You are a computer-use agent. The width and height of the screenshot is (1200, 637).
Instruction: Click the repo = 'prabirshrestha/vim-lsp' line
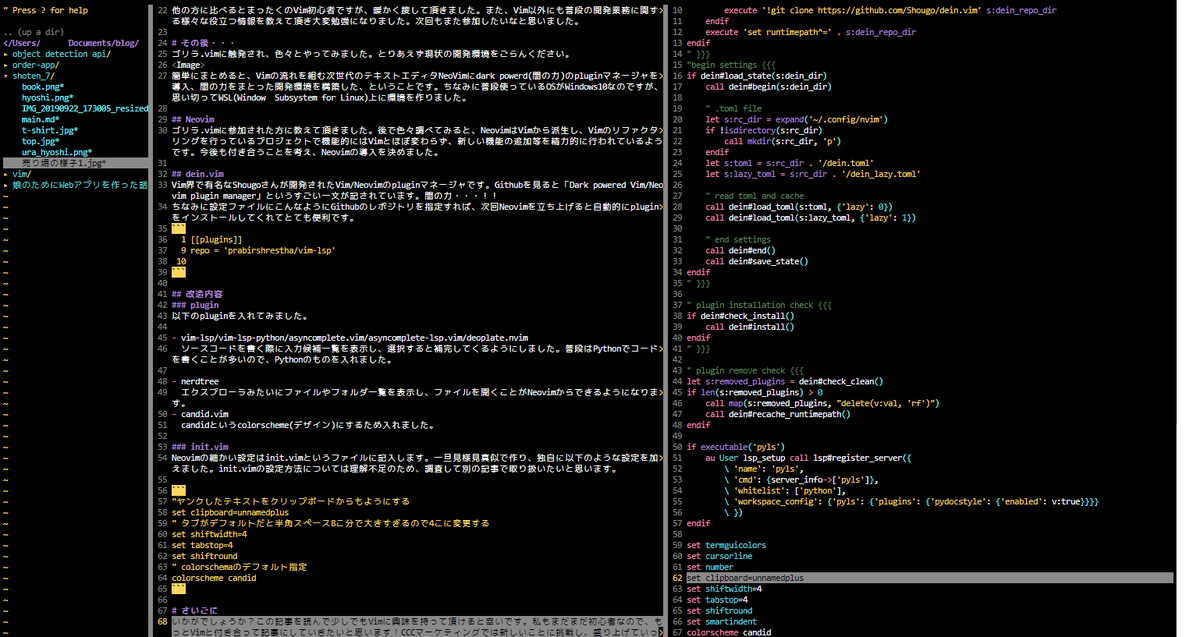264,250
